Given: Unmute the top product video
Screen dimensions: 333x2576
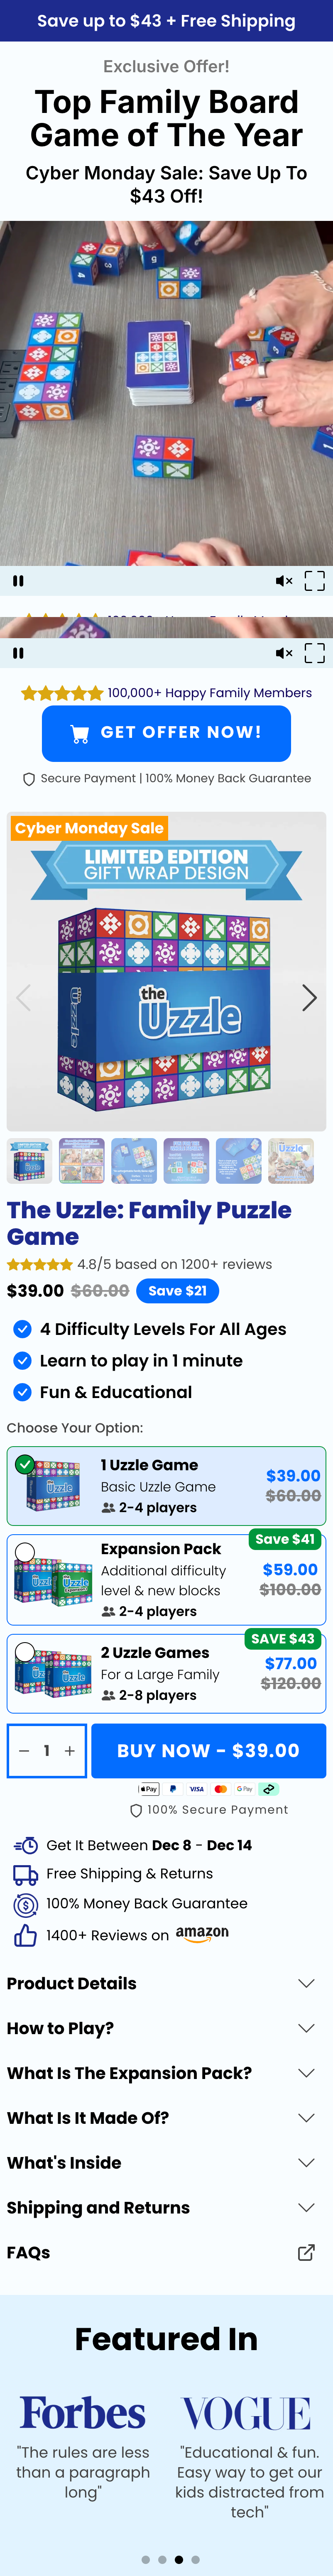Looking at the screenshot, I should pos(284,580).
